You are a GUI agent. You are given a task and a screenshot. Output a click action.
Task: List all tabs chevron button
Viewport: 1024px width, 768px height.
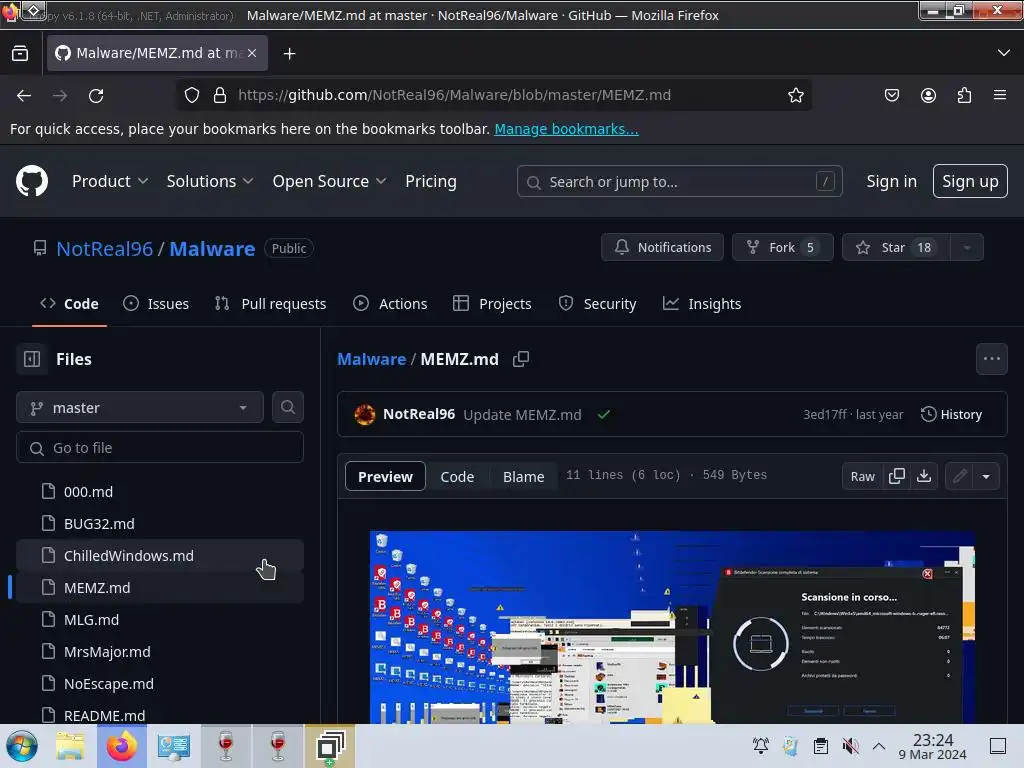(1004, 53)
